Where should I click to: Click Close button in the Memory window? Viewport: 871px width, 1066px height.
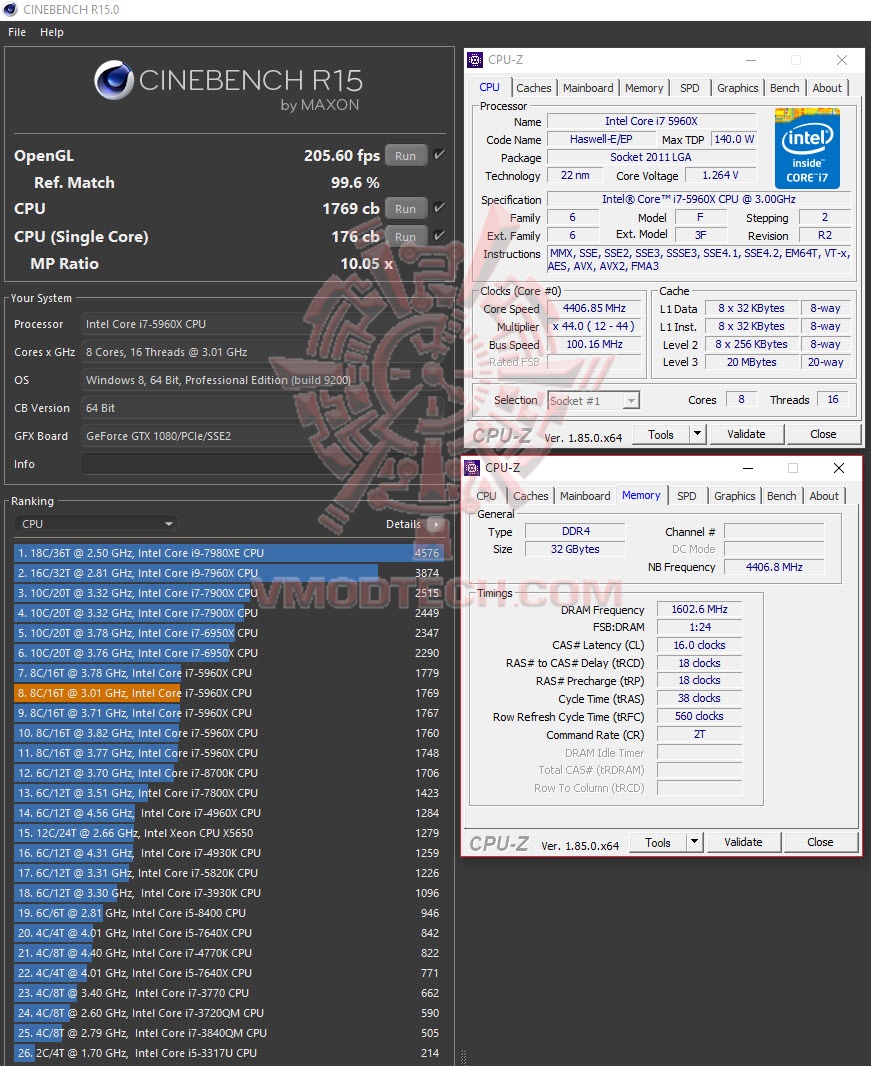pyautogui.click(x=821, y=842)
